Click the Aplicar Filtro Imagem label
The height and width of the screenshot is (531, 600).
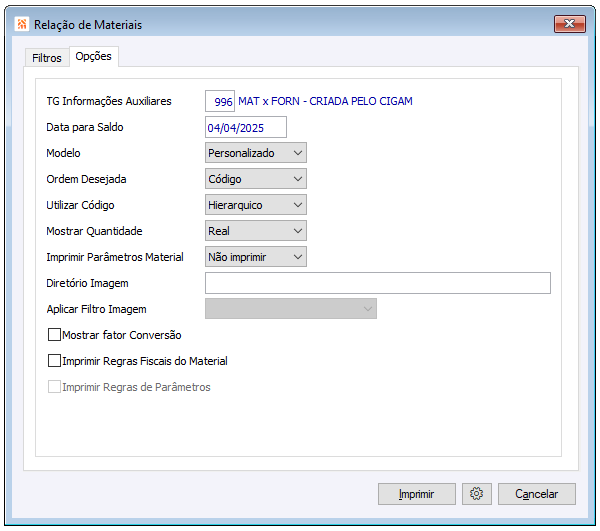pyautogui.click(x=96, y=309)
